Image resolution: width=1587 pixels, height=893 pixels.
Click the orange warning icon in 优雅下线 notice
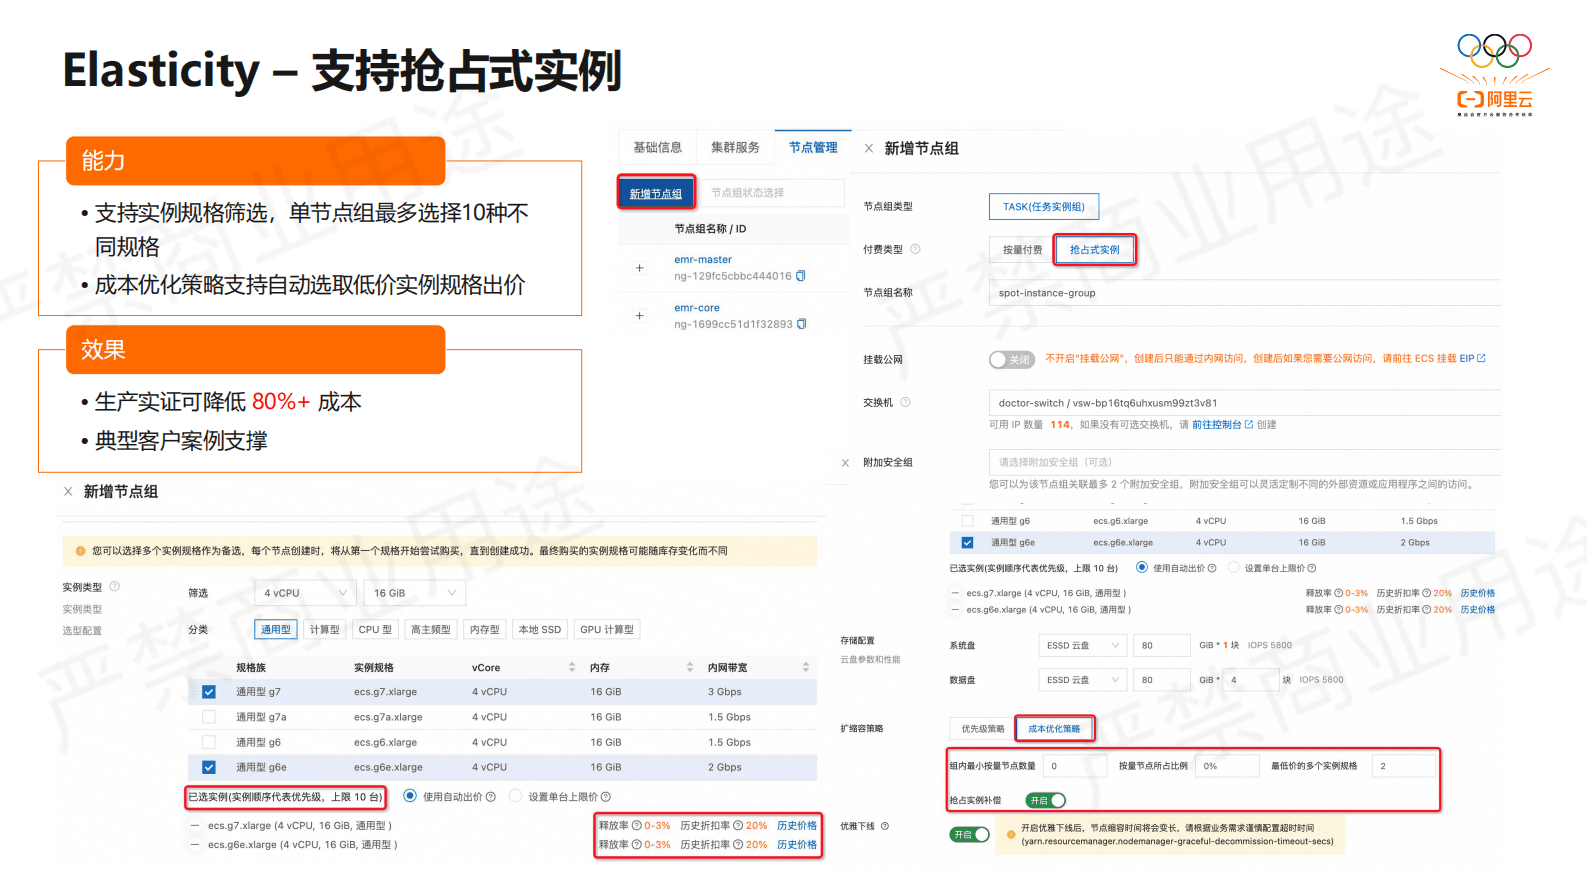click(x=1011, y=833)
